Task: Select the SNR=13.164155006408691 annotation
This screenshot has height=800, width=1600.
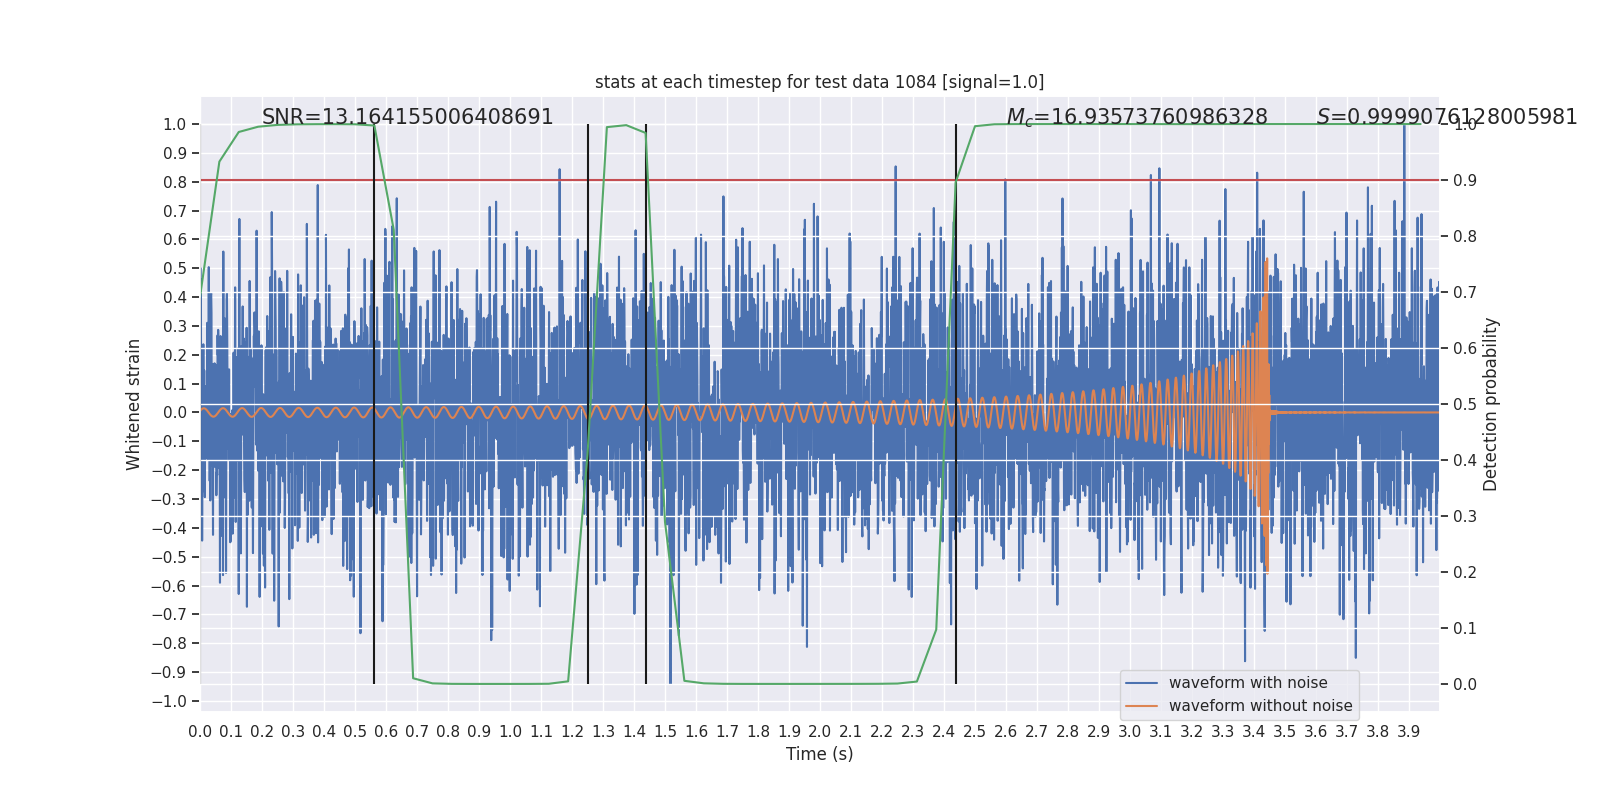Action: [x=407, y=117]
